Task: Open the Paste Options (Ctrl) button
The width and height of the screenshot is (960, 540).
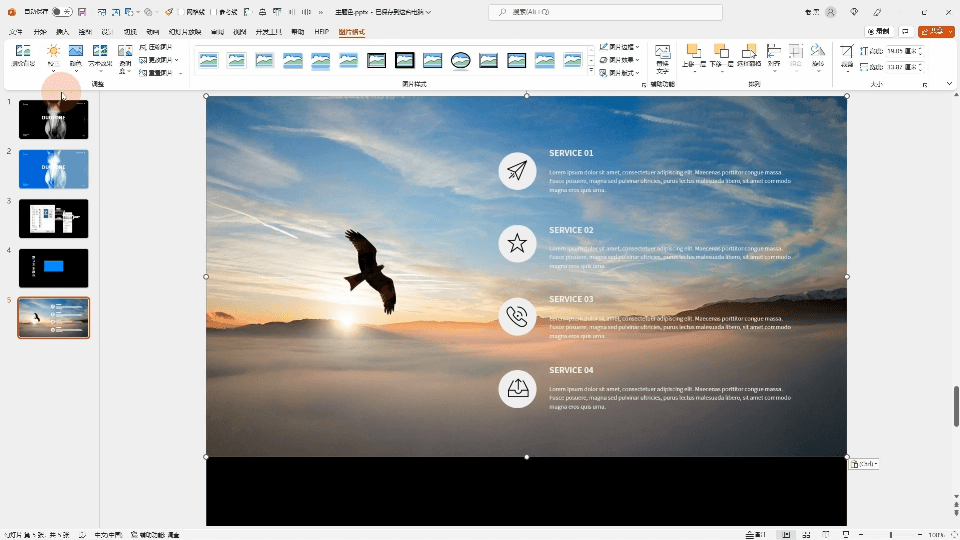Action: coord(864,464)
